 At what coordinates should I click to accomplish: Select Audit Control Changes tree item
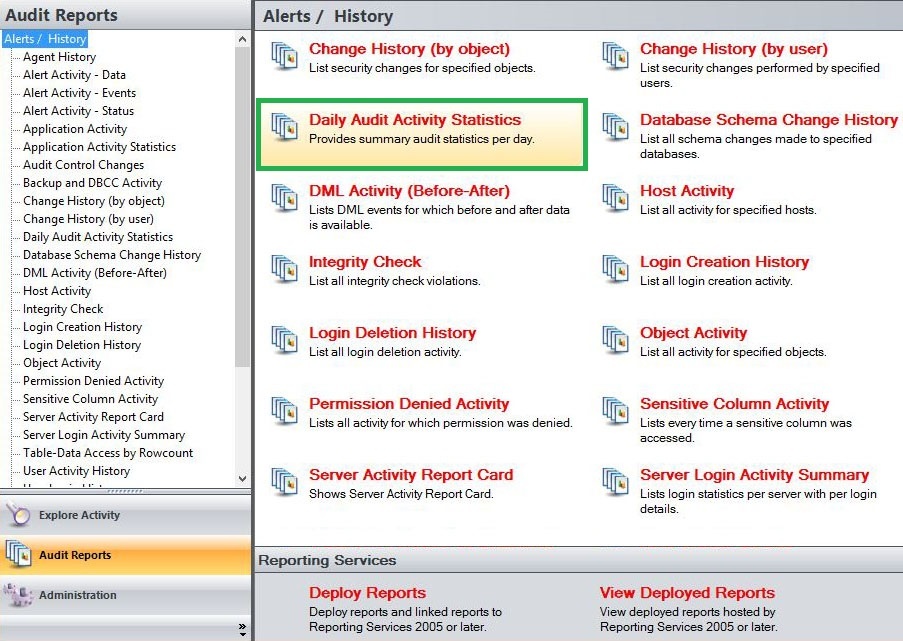point(84,165)
